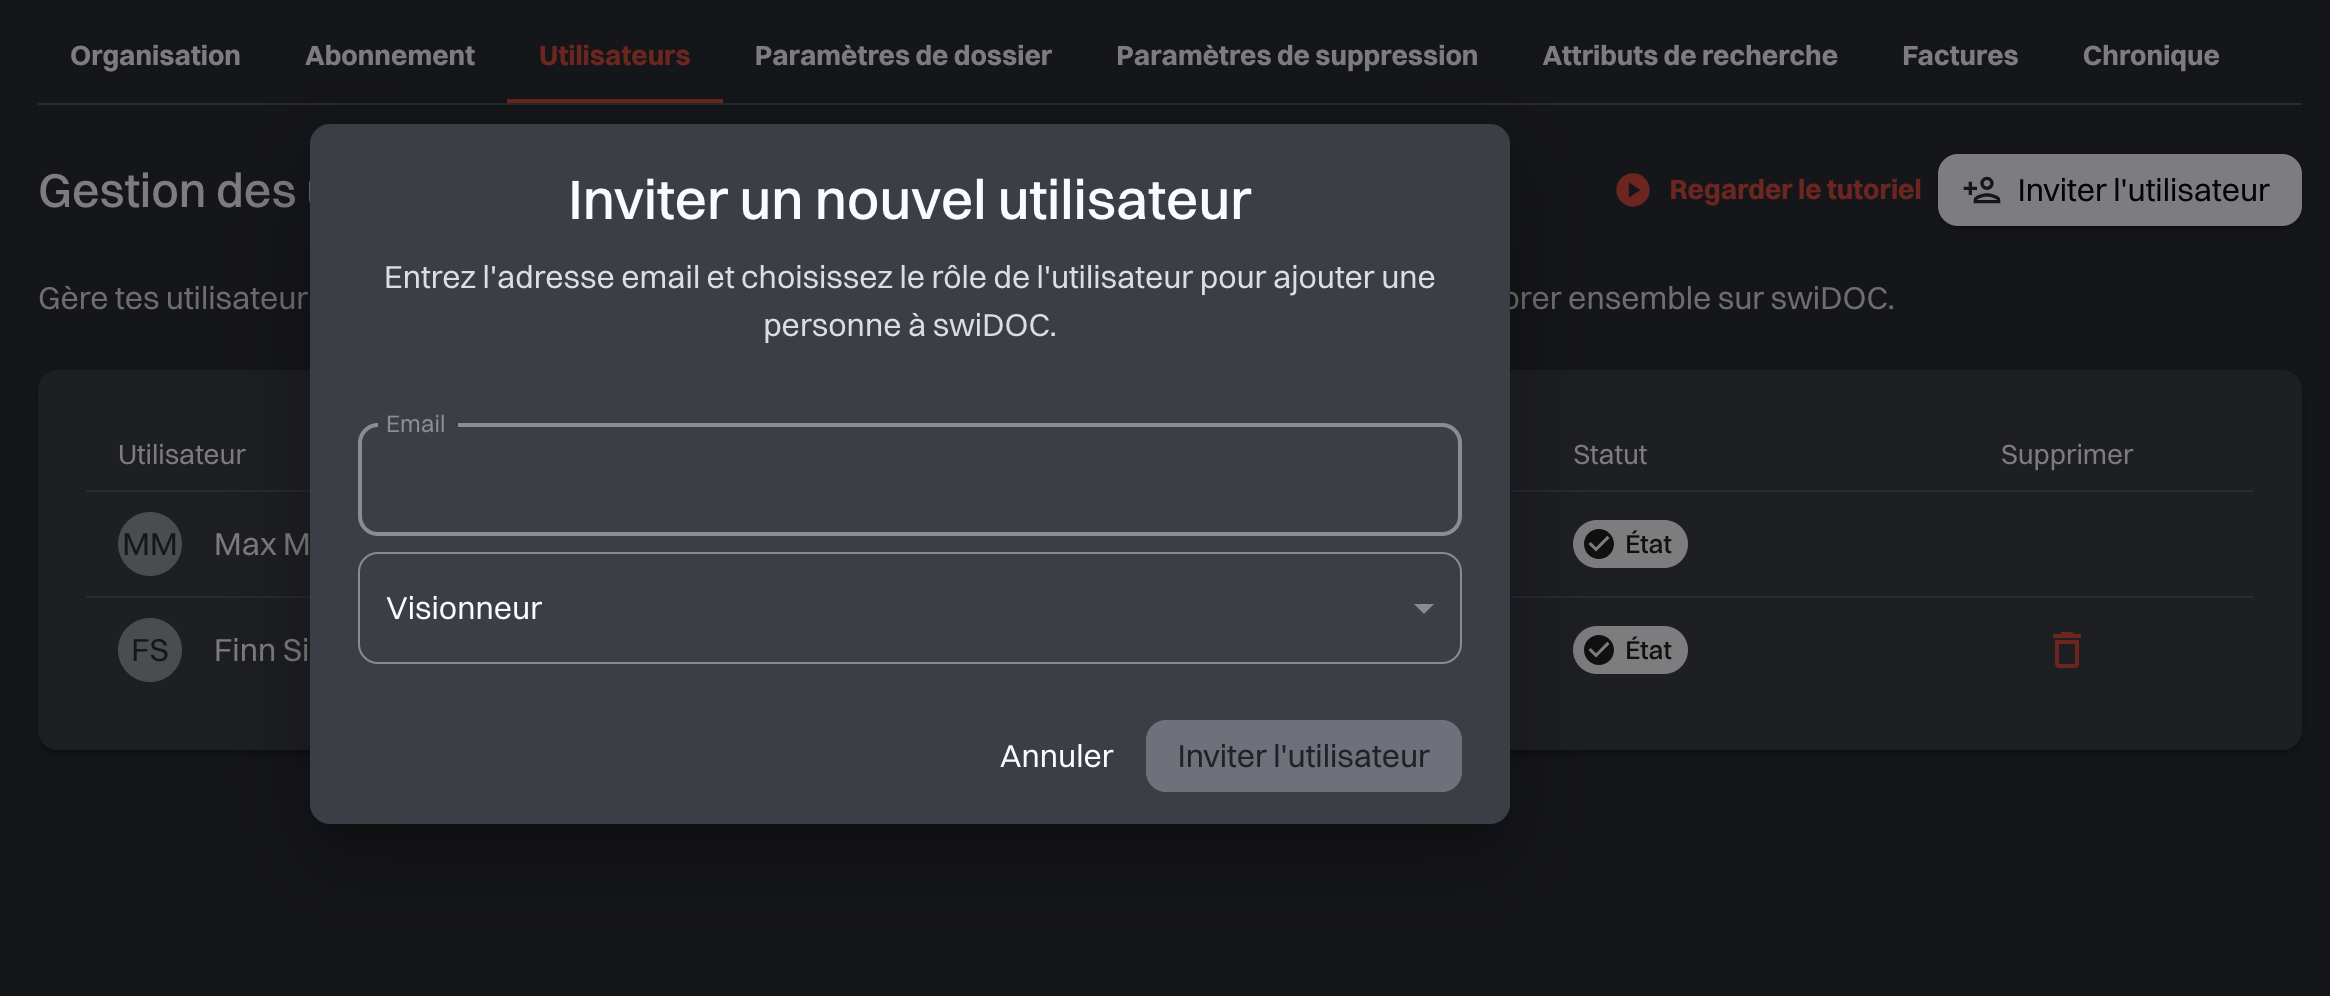Screen dimensions: 2330x996
Task: Click the Regarder le tutoriel link
Action: coord(1795,190)
